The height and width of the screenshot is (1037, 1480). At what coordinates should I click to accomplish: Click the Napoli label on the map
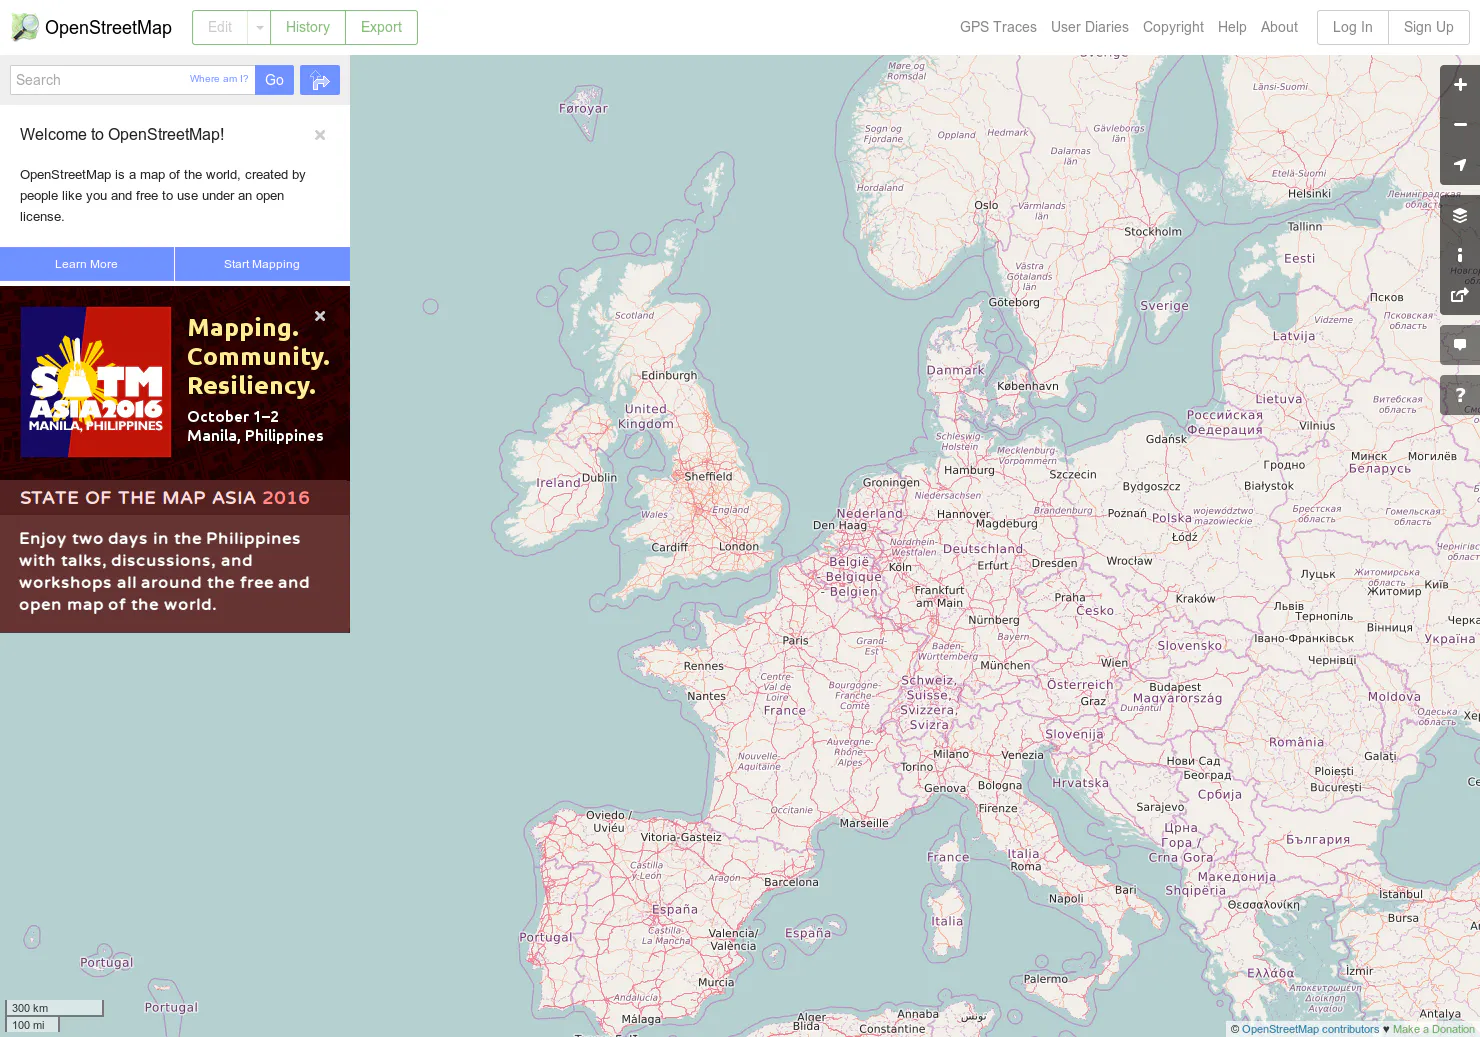1066,899
